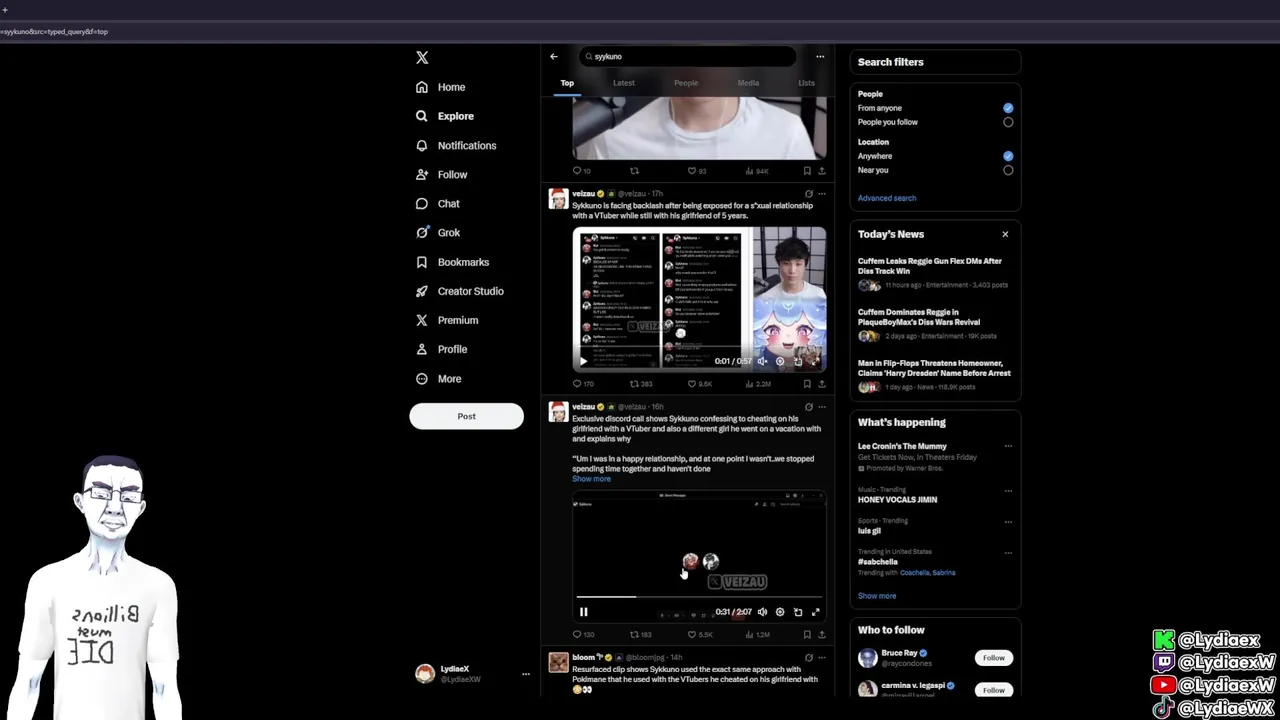Like veizau 16h post with 5.5K likes
Image resolution: width=1280 pixels, height=720 pixels.
pos(700,635)
